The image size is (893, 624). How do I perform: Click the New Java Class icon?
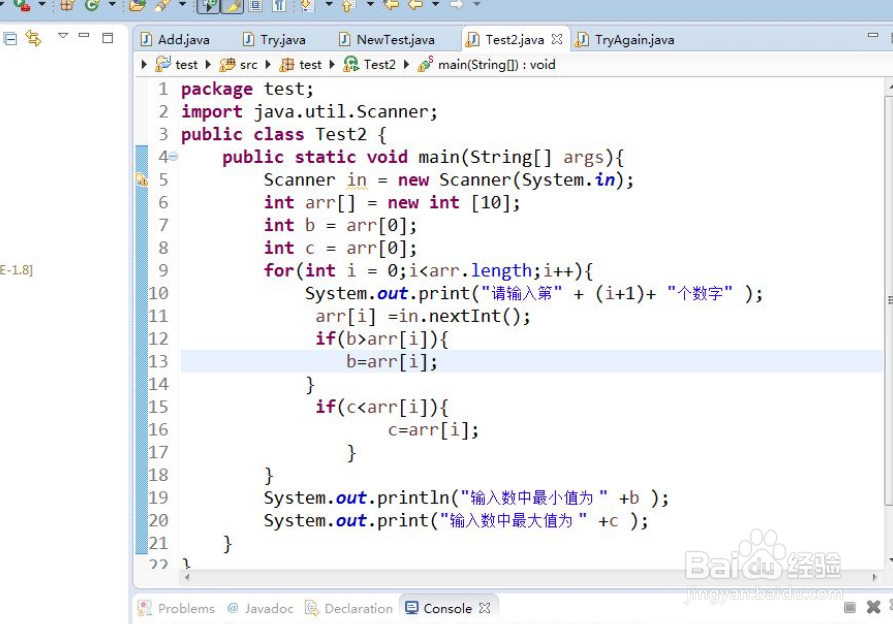coord(92,5)
